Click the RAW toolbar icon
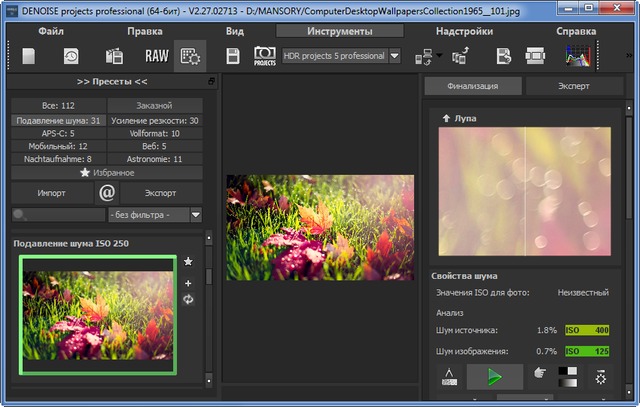The height and width of the screenshot is (407, 640). tap(156, 56)
